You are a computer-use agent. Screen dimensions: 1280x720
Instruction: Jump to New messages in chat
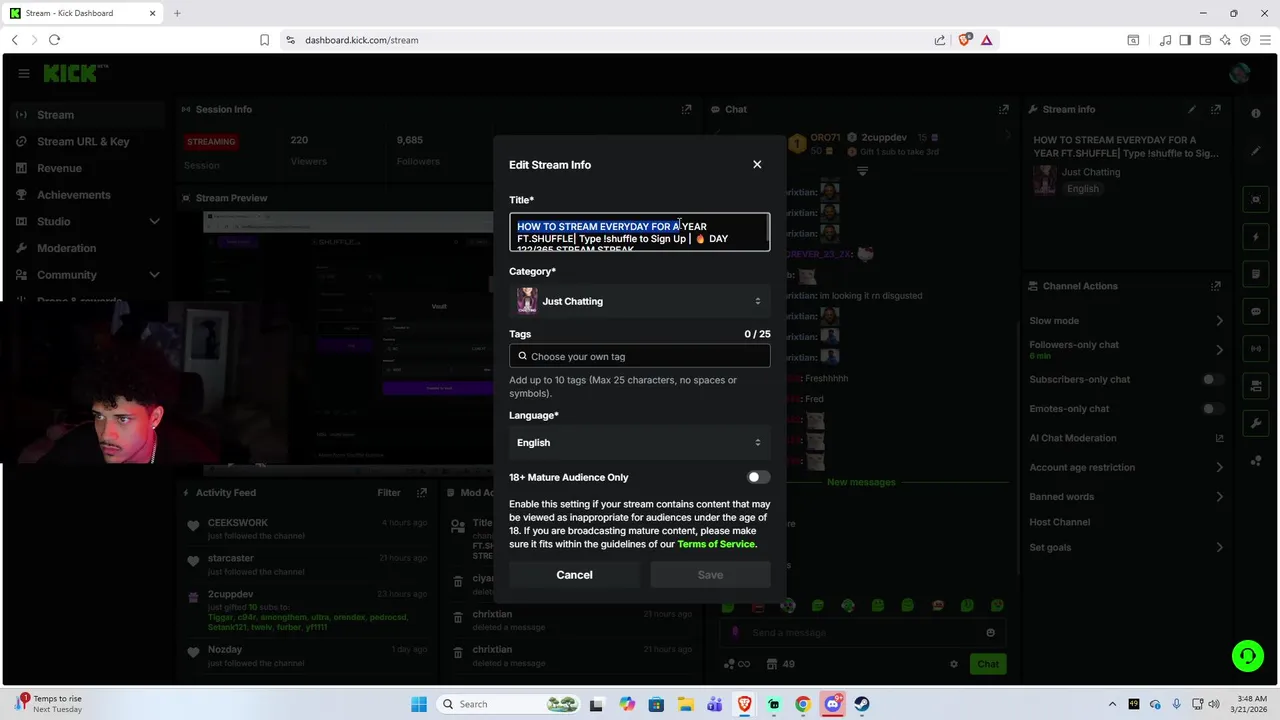pyautogui.click(x=861, y=482)
